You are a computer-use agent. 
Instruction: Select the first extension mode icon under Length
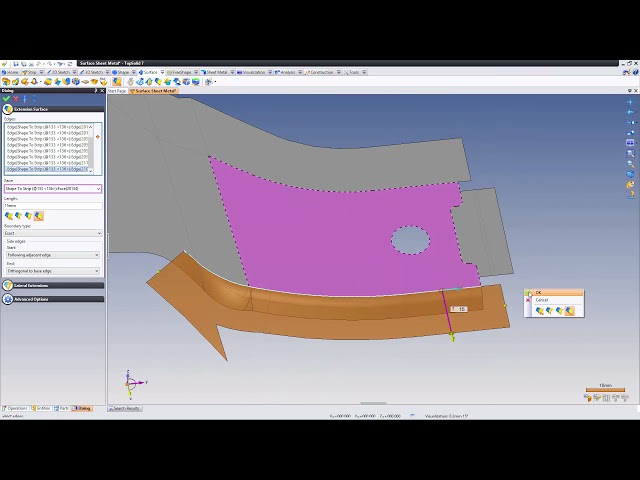point(9,216)
